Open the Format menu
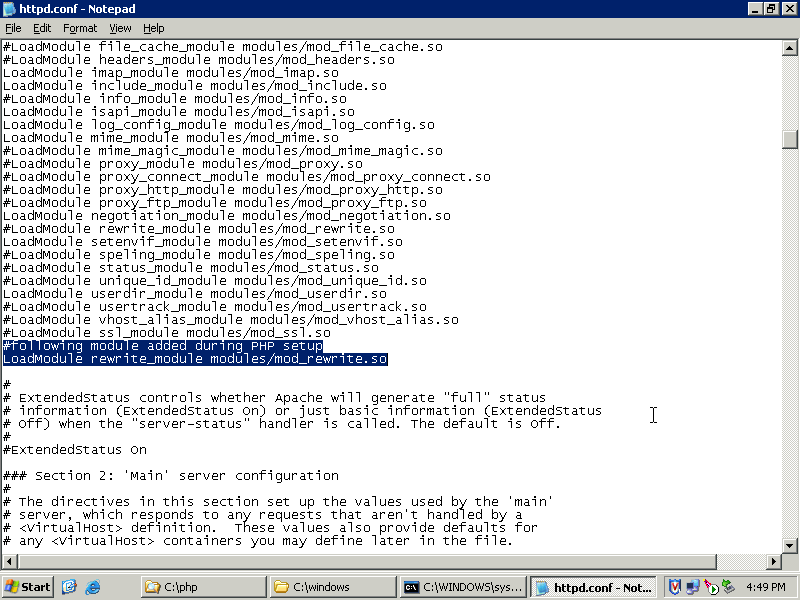Image resolution: width=800 pixels, height=600 pixels. 80,28
